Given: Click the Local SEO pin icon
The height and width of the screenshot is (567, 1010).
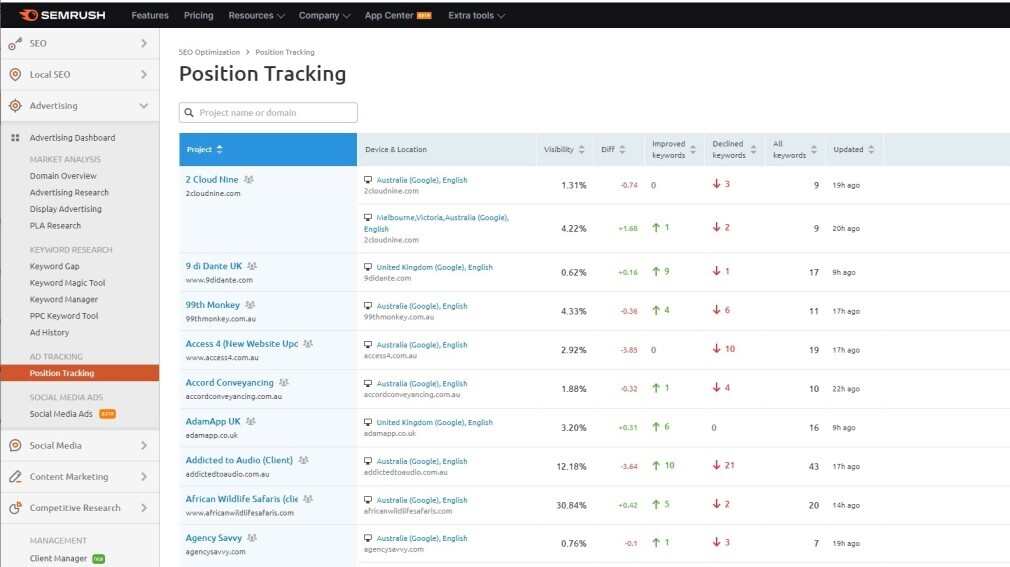Looking at the screenshot, I should (x=15, y=75).
